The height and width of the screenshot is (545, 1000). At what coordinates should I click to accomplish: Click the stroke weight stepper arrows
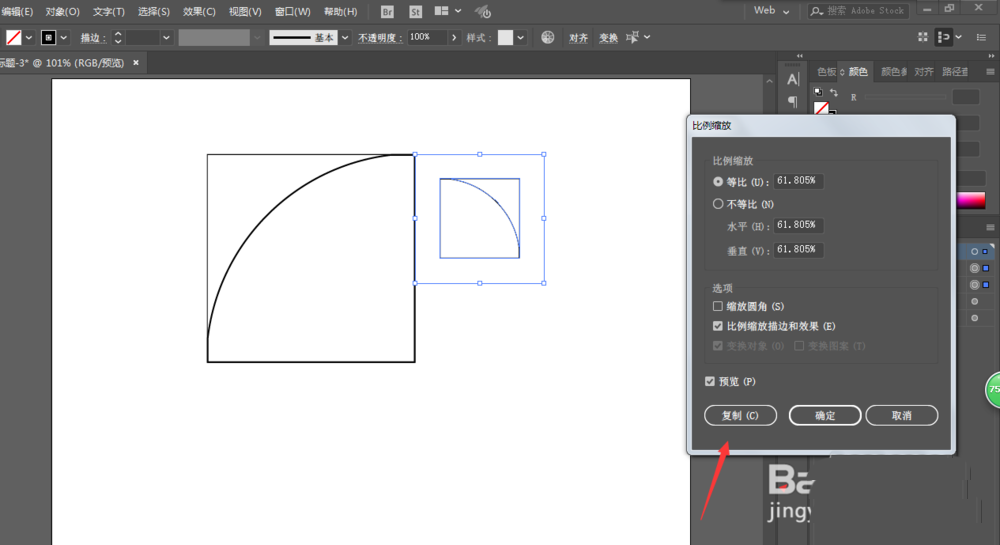coord(118,38)
